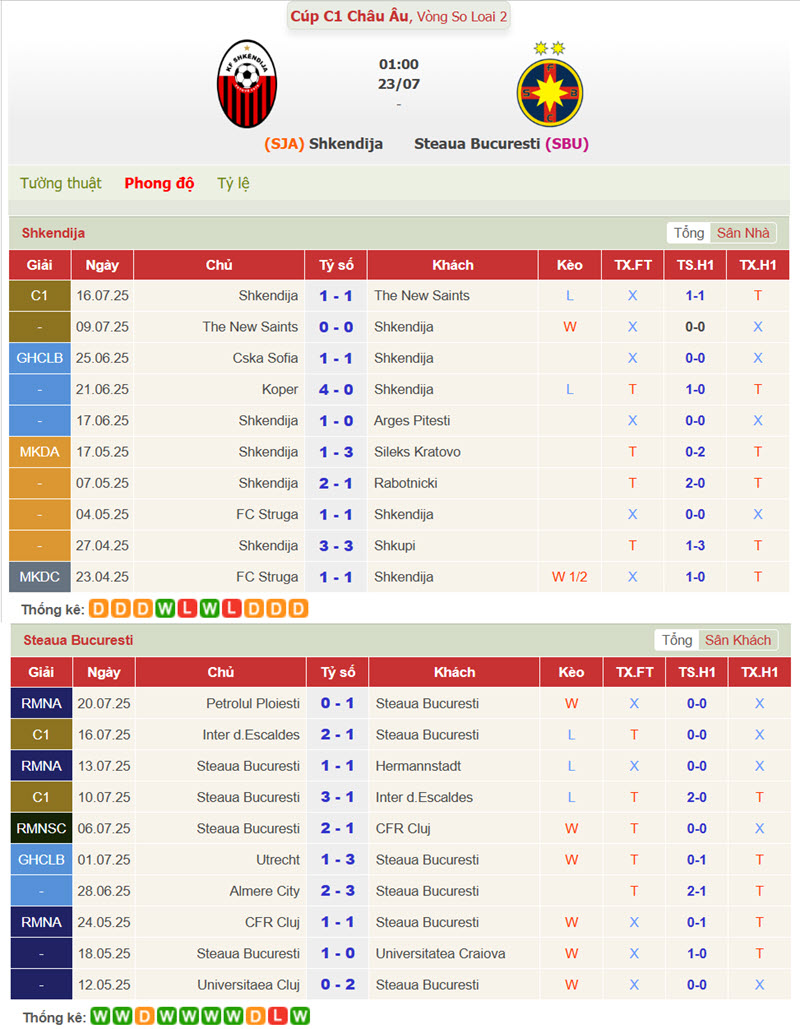Click the away team name Hermannstadt
Image resolution: width=800 pixels, height=1029 pixels.
pyautogui.click(x=418, y=766)
